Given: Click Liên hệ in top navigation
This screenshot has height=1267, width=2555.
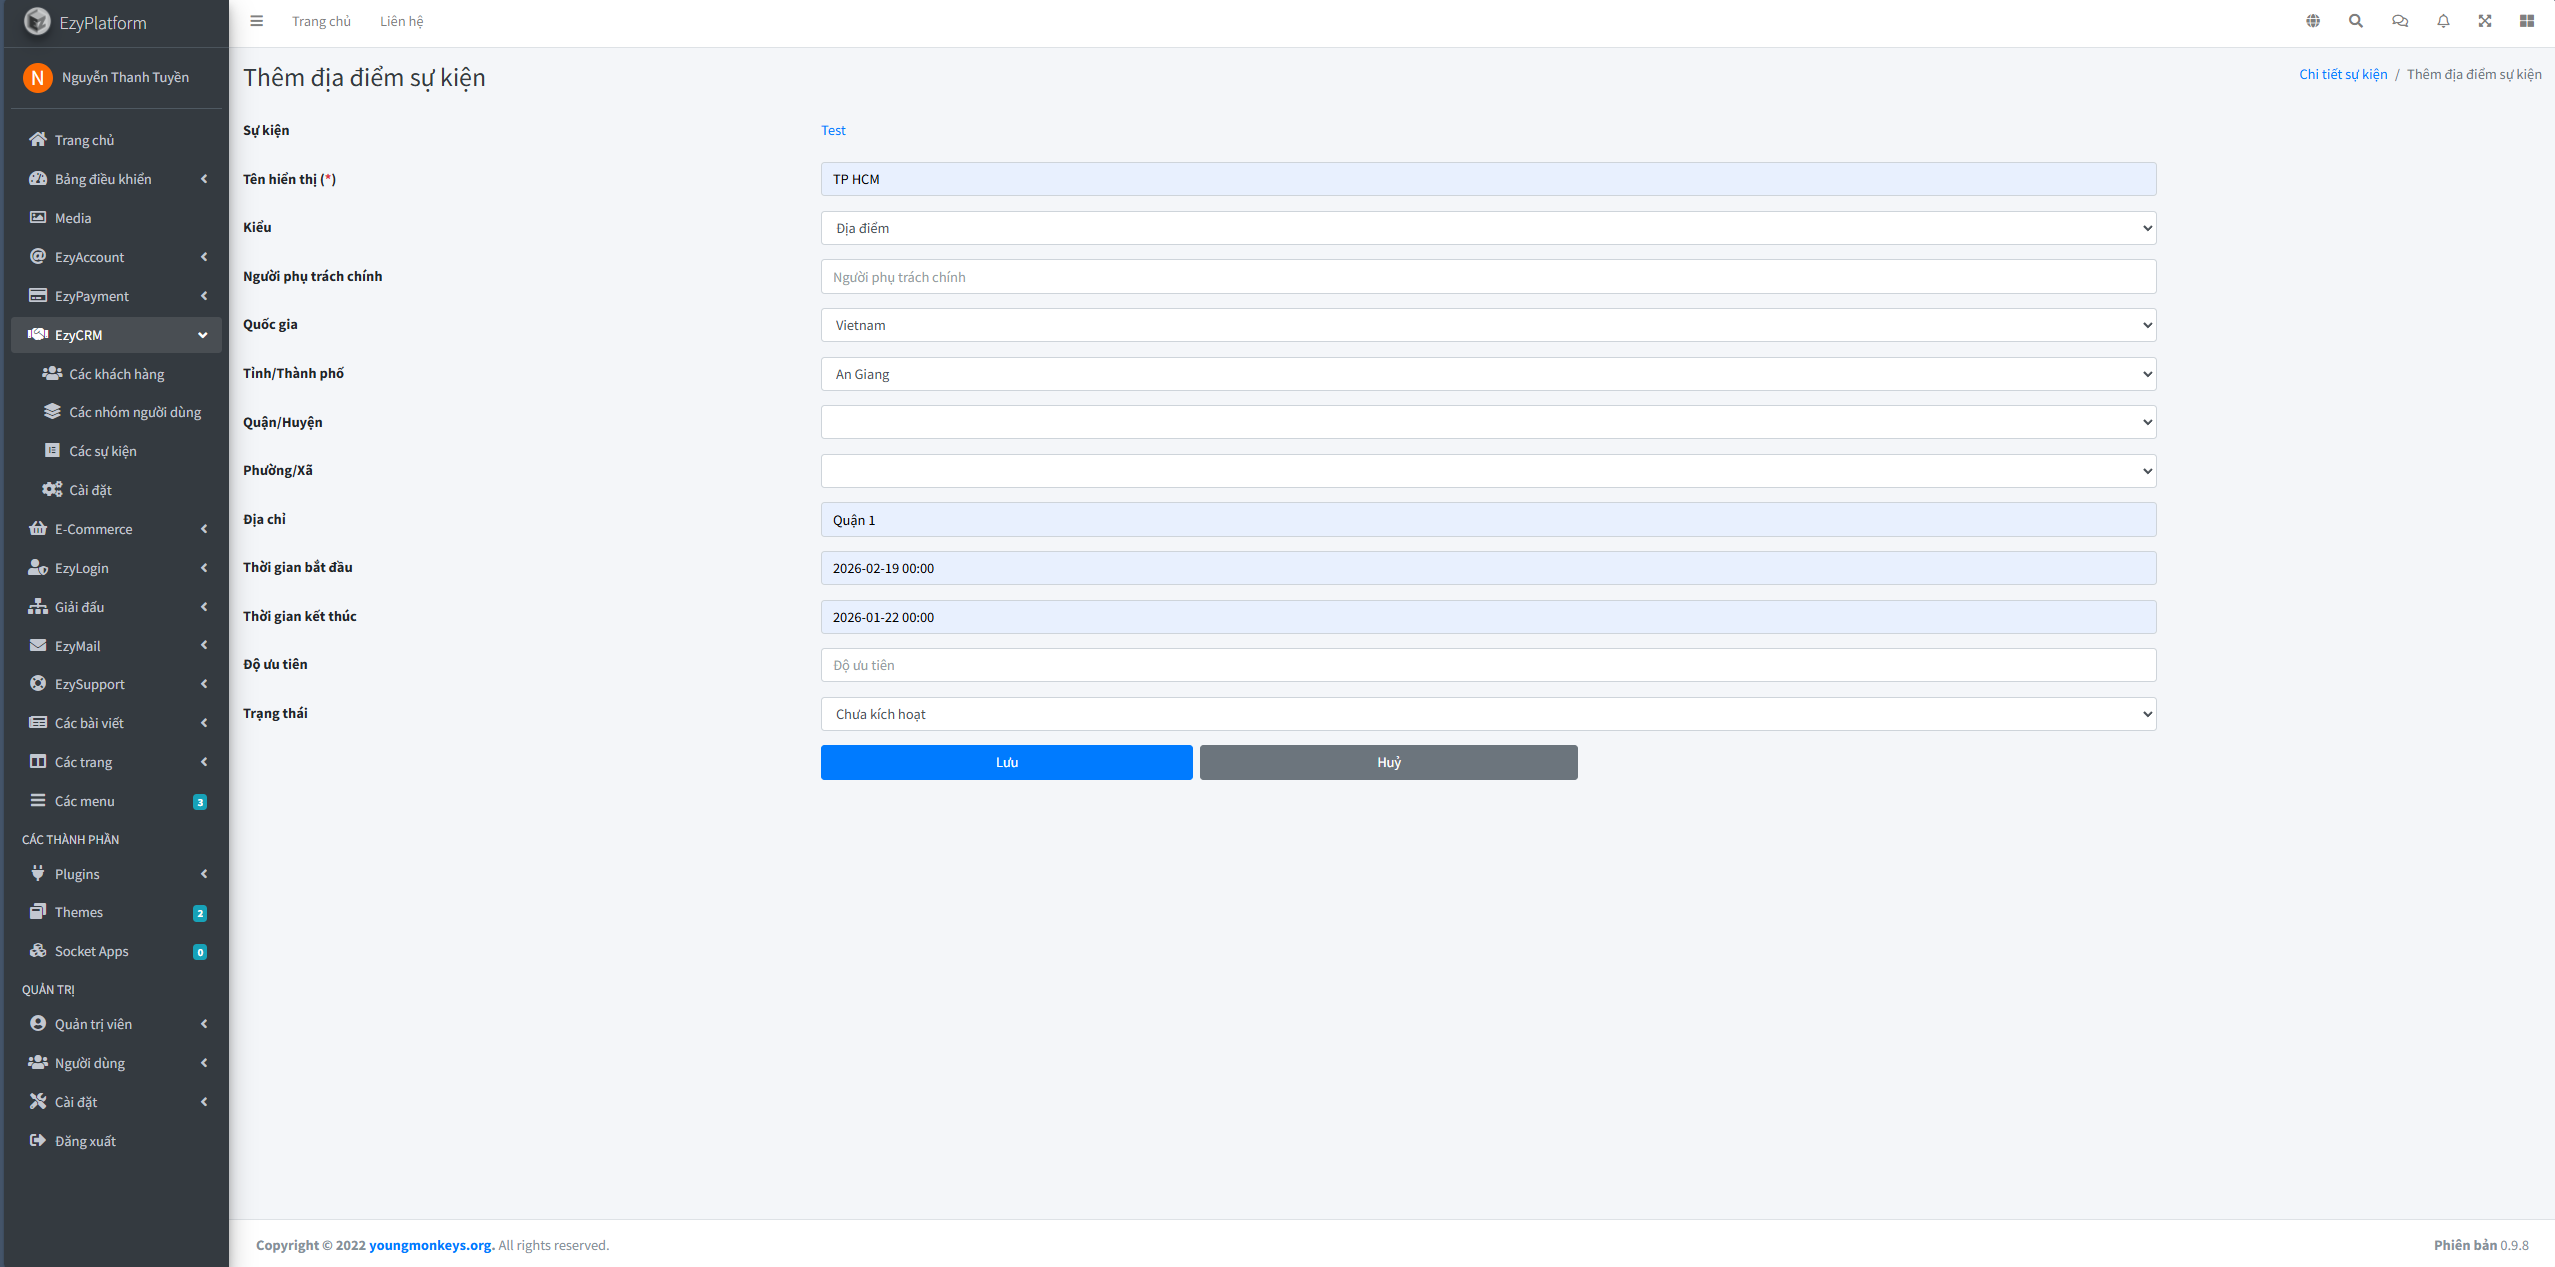Looking at the screenshot, I should point(401,21).
